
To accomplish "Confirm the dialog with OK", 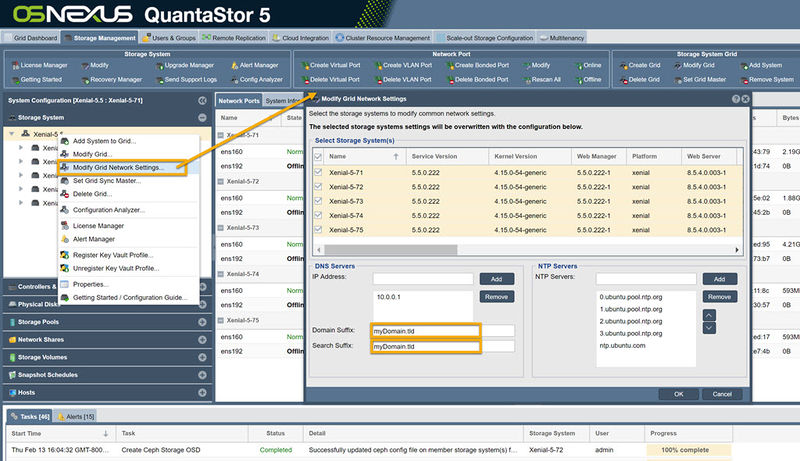I will (678, 394).
